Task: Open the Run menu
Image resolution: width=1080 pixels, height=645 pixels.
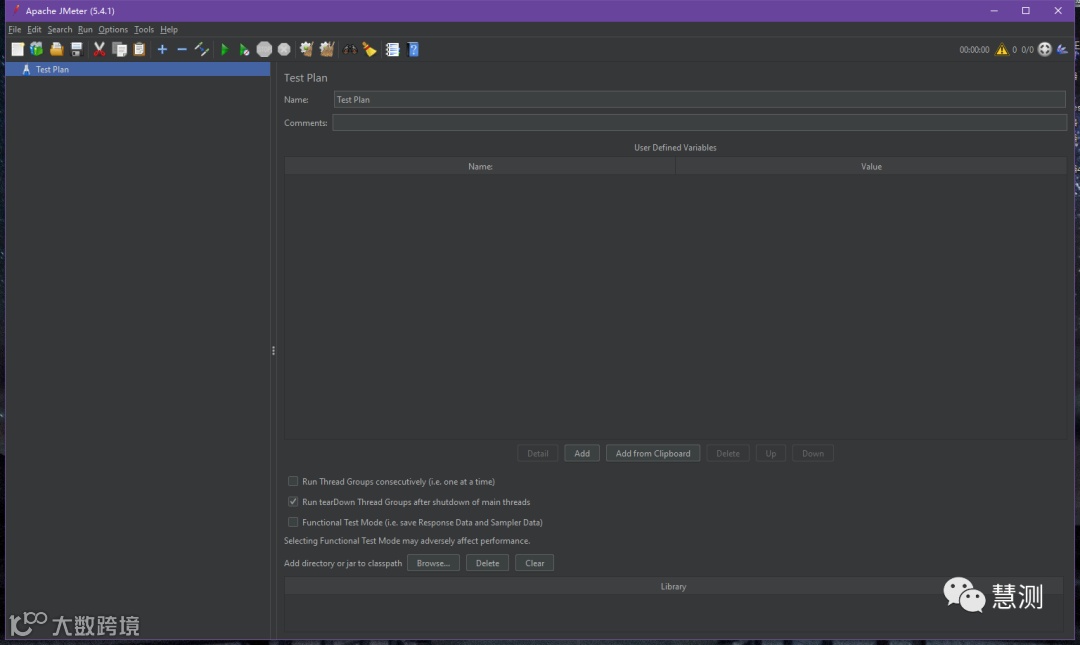Action: 85,30
